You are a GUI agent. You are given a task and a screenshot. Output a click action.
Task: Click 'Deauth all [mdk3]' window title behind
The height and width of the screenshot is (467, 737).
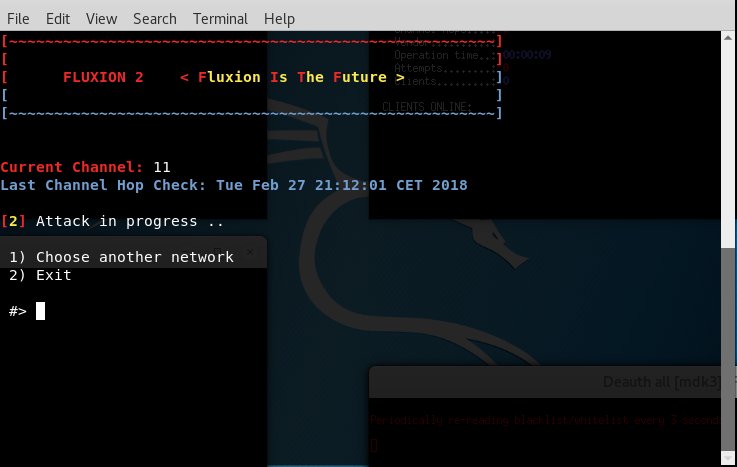[x=661, y=382]
